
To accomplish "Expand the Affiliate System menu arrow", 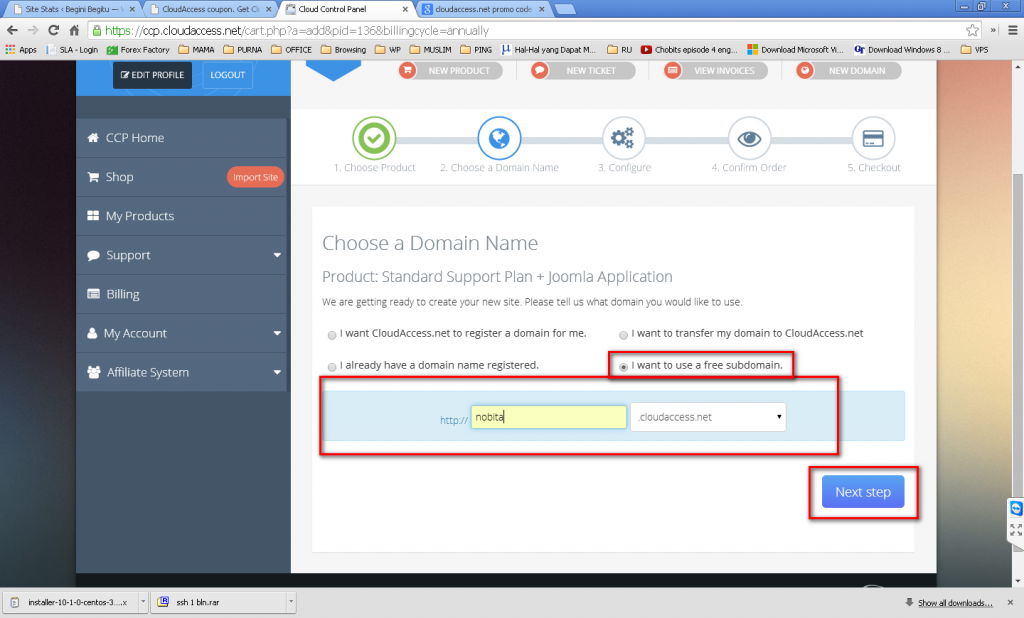I will 277,372.
